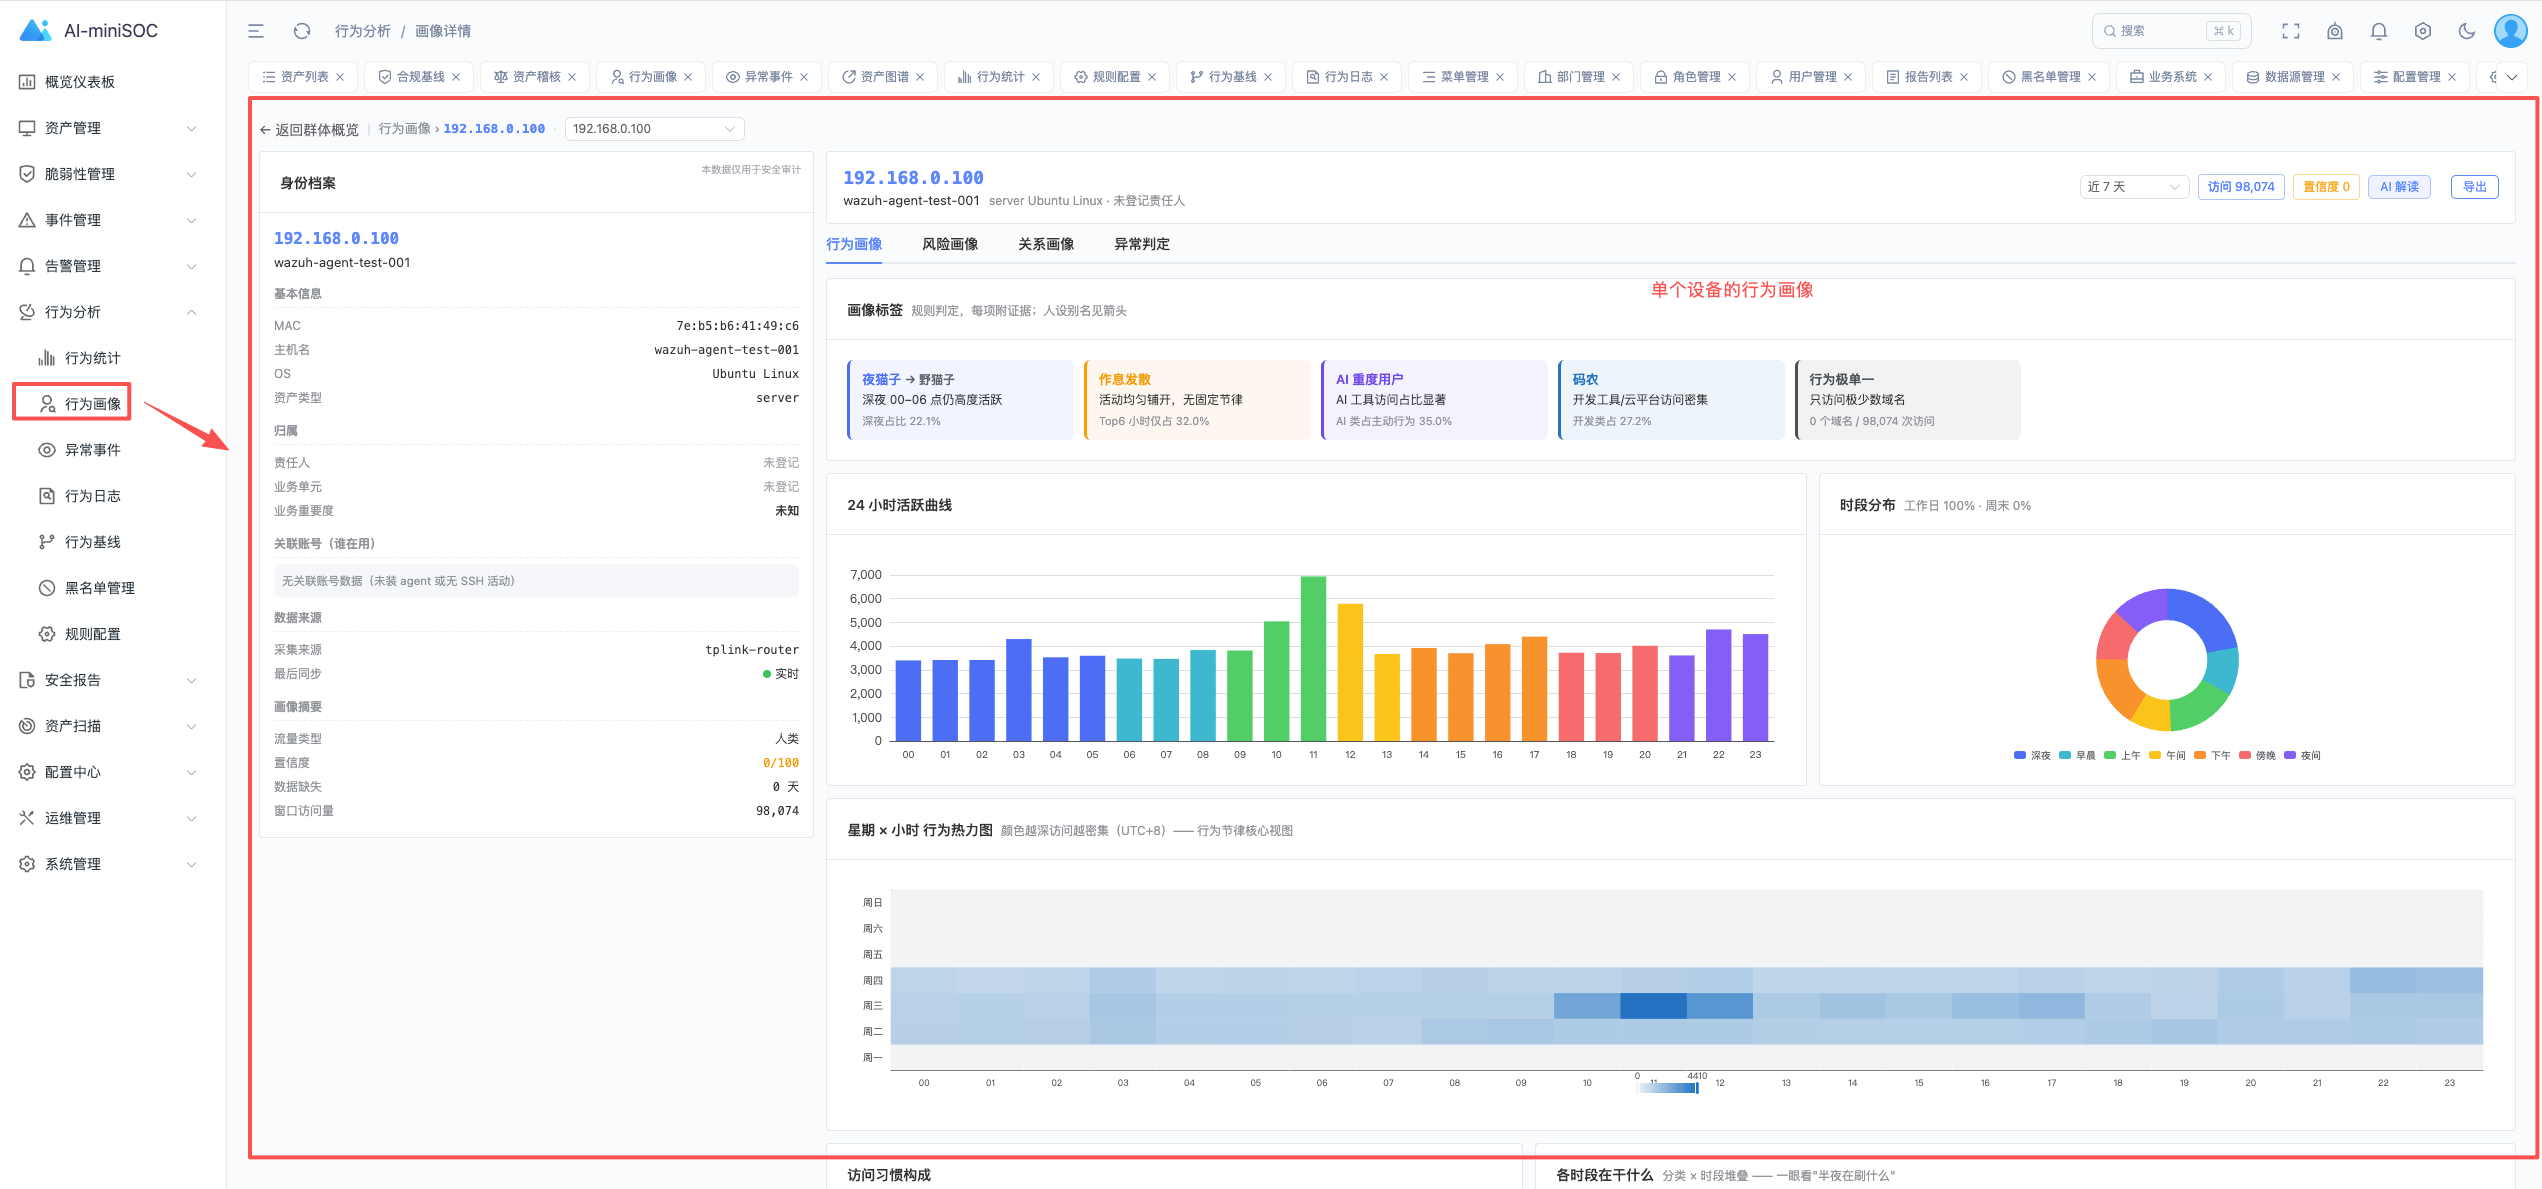The width and height of the screenshot is (2542, 1189).
Task: Click the 导出 button
Action: (x=2474, y=187)
